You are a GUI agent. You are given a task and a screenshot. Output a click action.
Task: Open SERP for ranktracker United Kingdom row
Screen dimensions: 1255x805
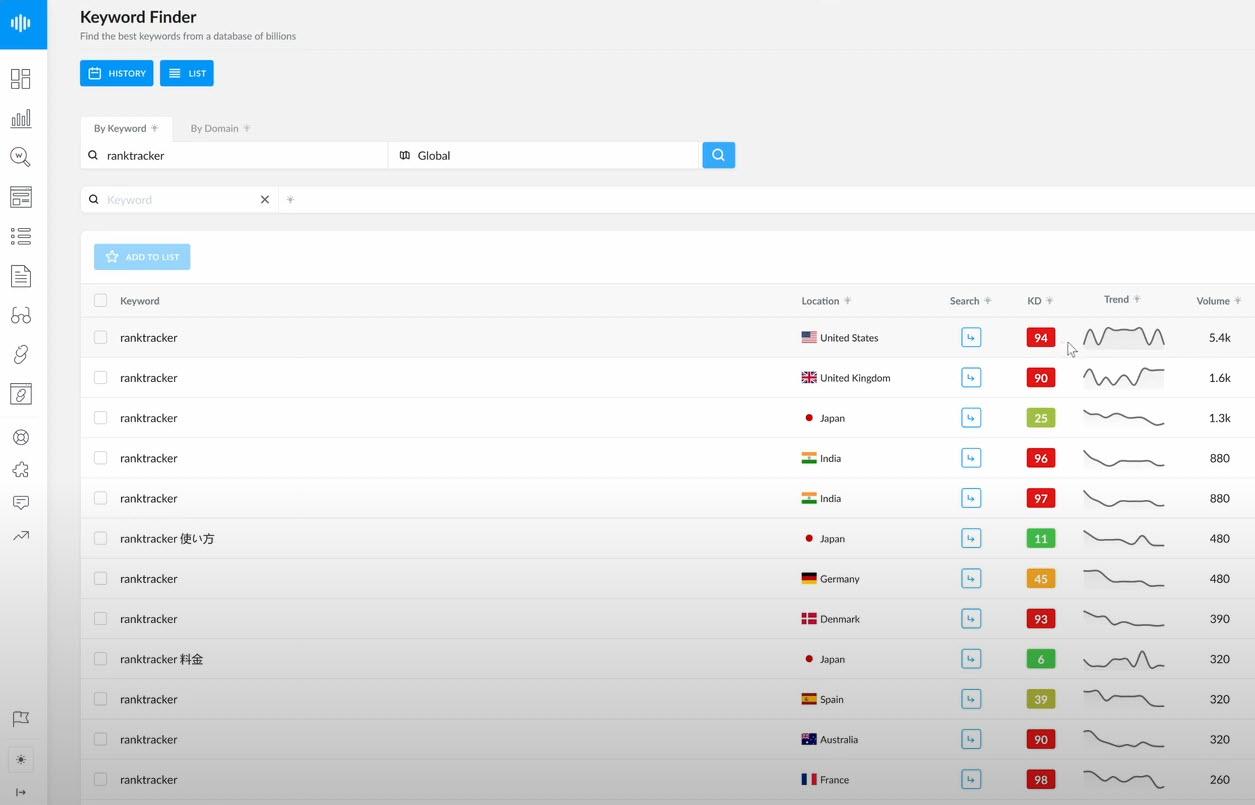point(970,378)
